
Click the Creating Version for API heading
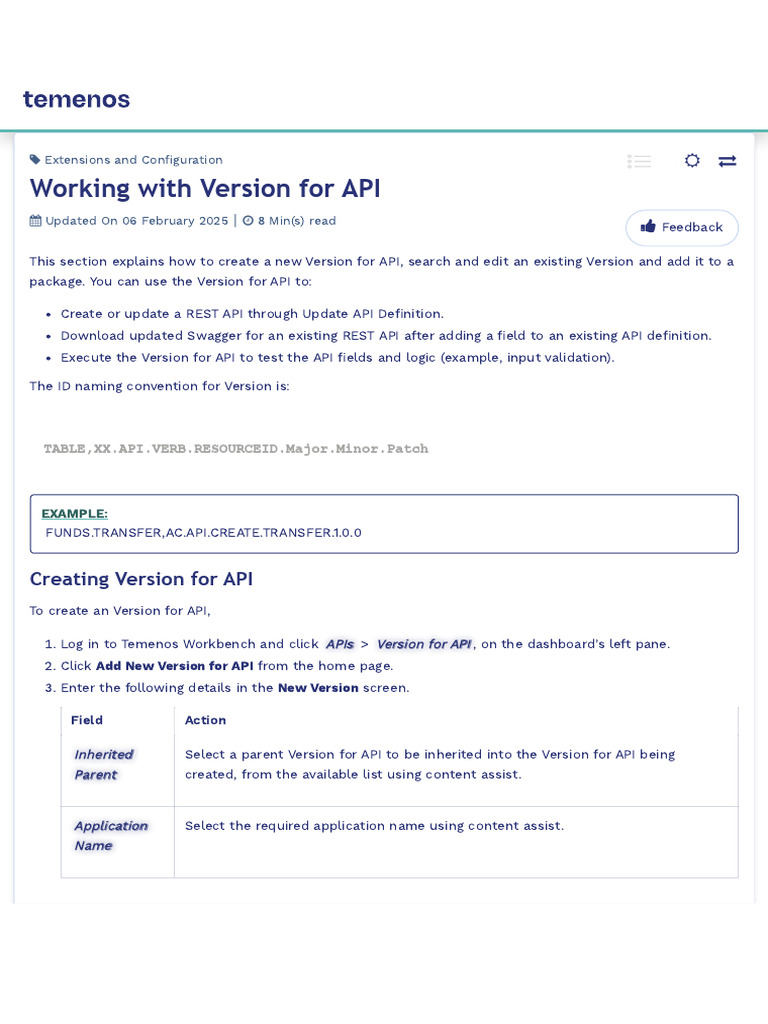141,579
